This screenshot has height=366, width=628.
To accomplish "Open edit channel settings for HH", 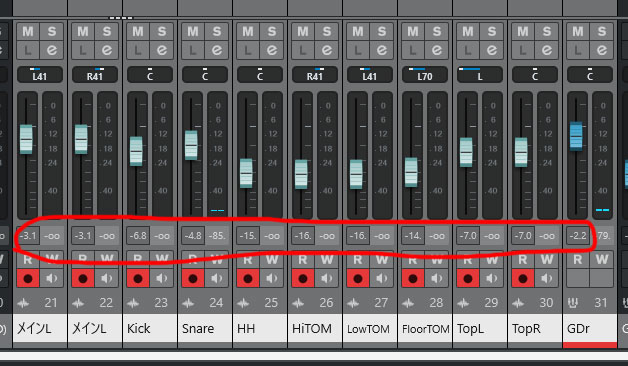I will click(x=272, y=50).
